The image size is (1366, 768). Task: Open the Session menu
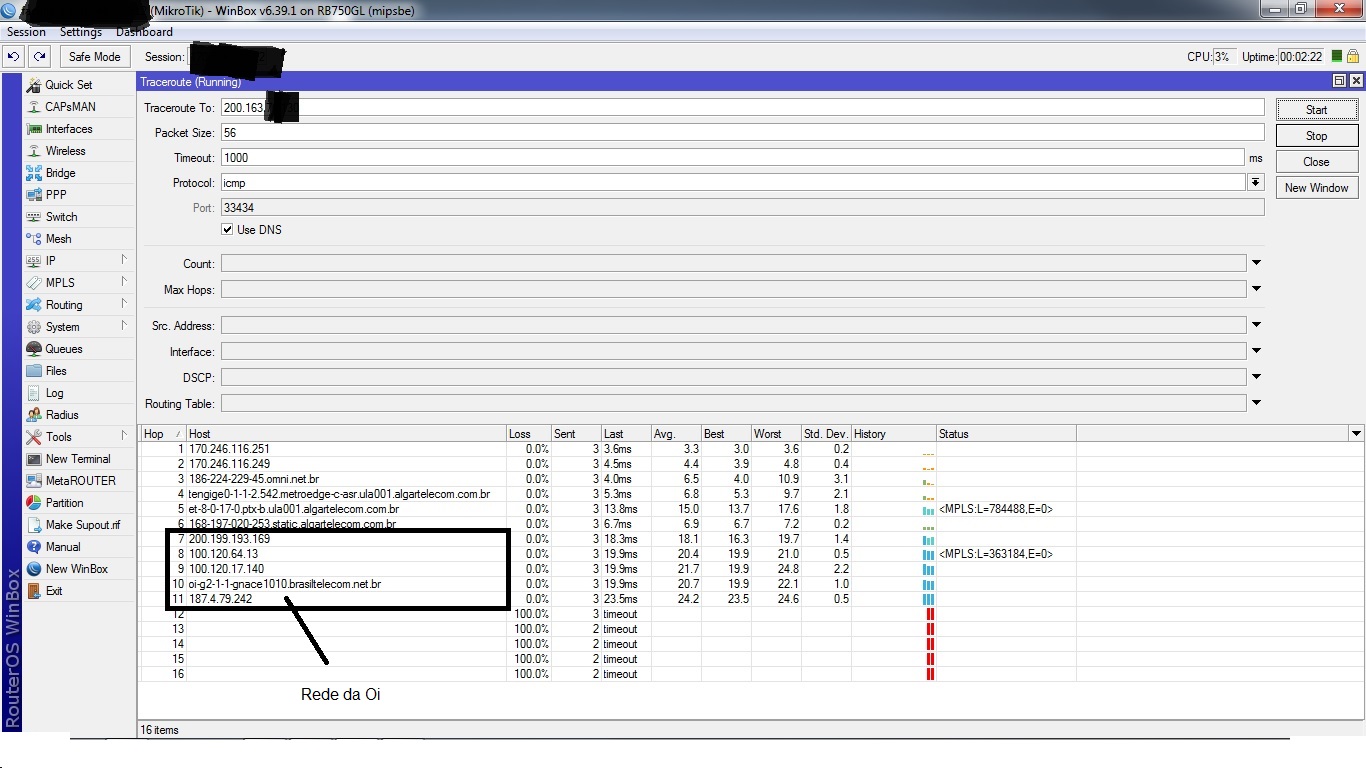[x=27, y=32]
